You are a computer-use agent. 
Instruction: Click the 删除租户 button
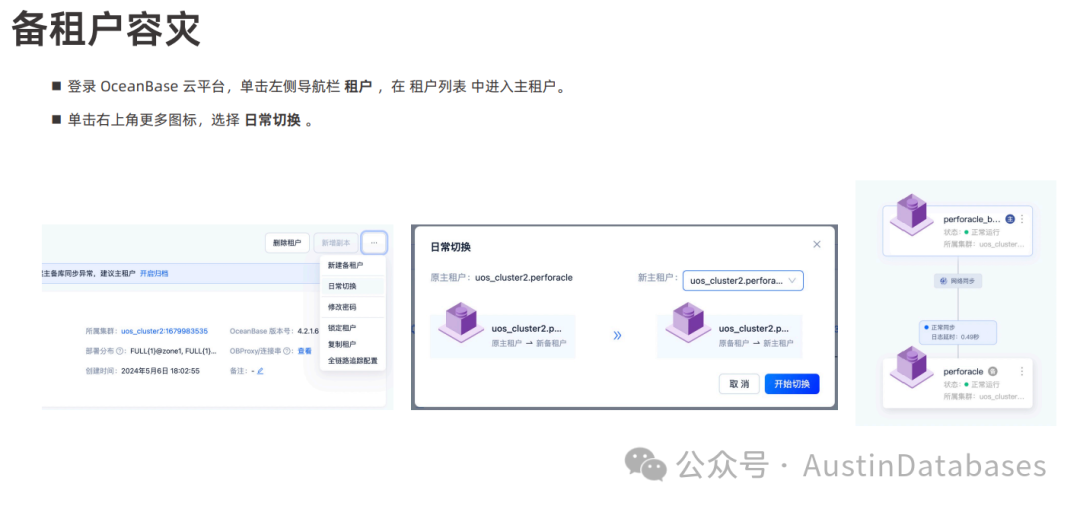pos(287,242)
